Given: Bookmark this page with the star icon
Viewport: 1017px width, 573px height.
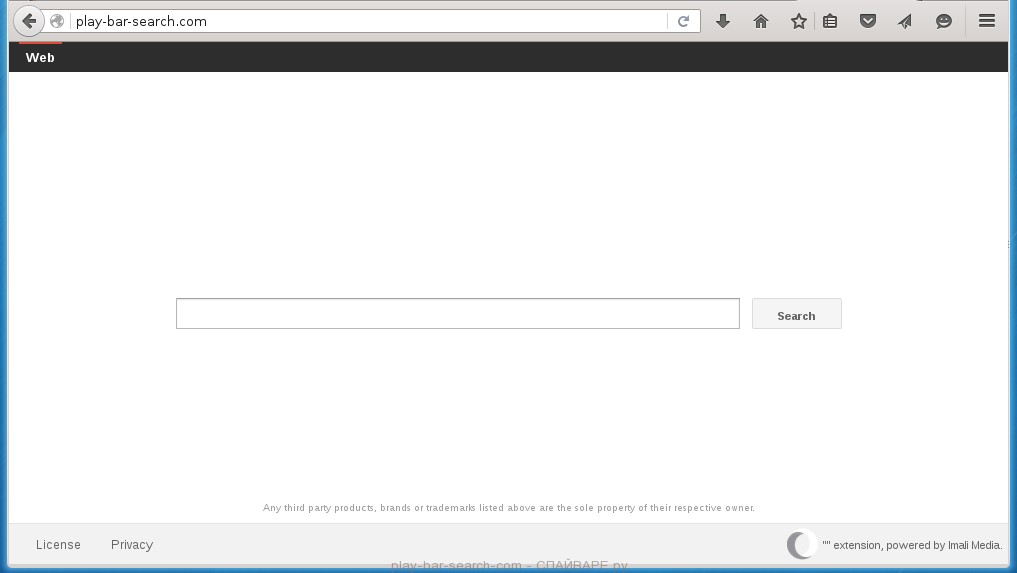Looking at the screenshot, I should [798, 21].
